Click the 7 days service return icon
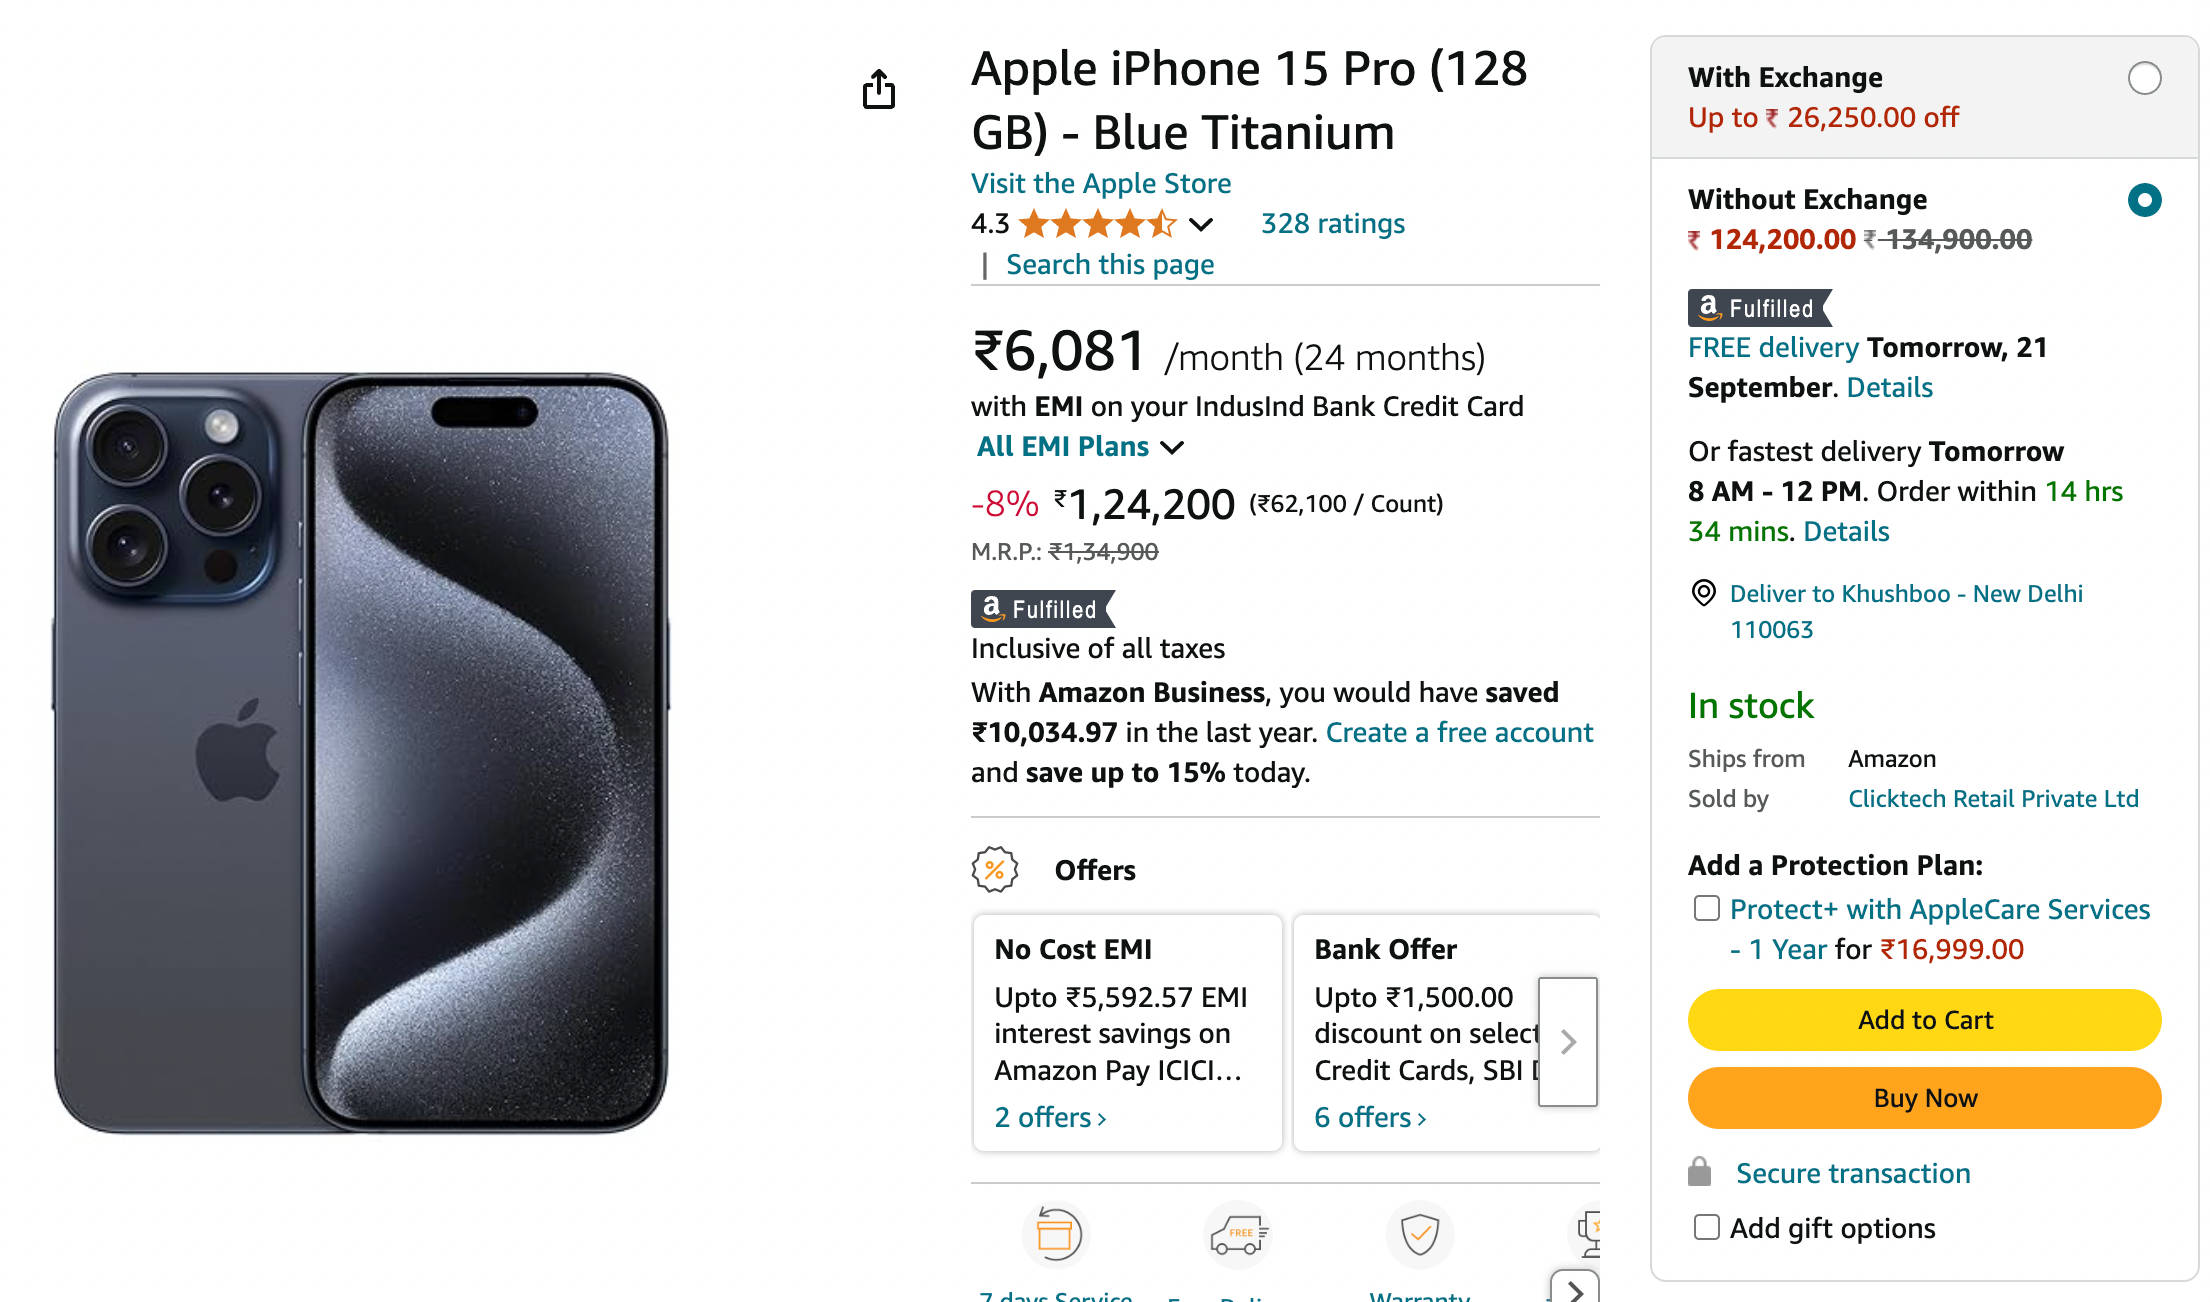Image resolution: width=2210 pixels, height=1302 pixels. 1054,1234
